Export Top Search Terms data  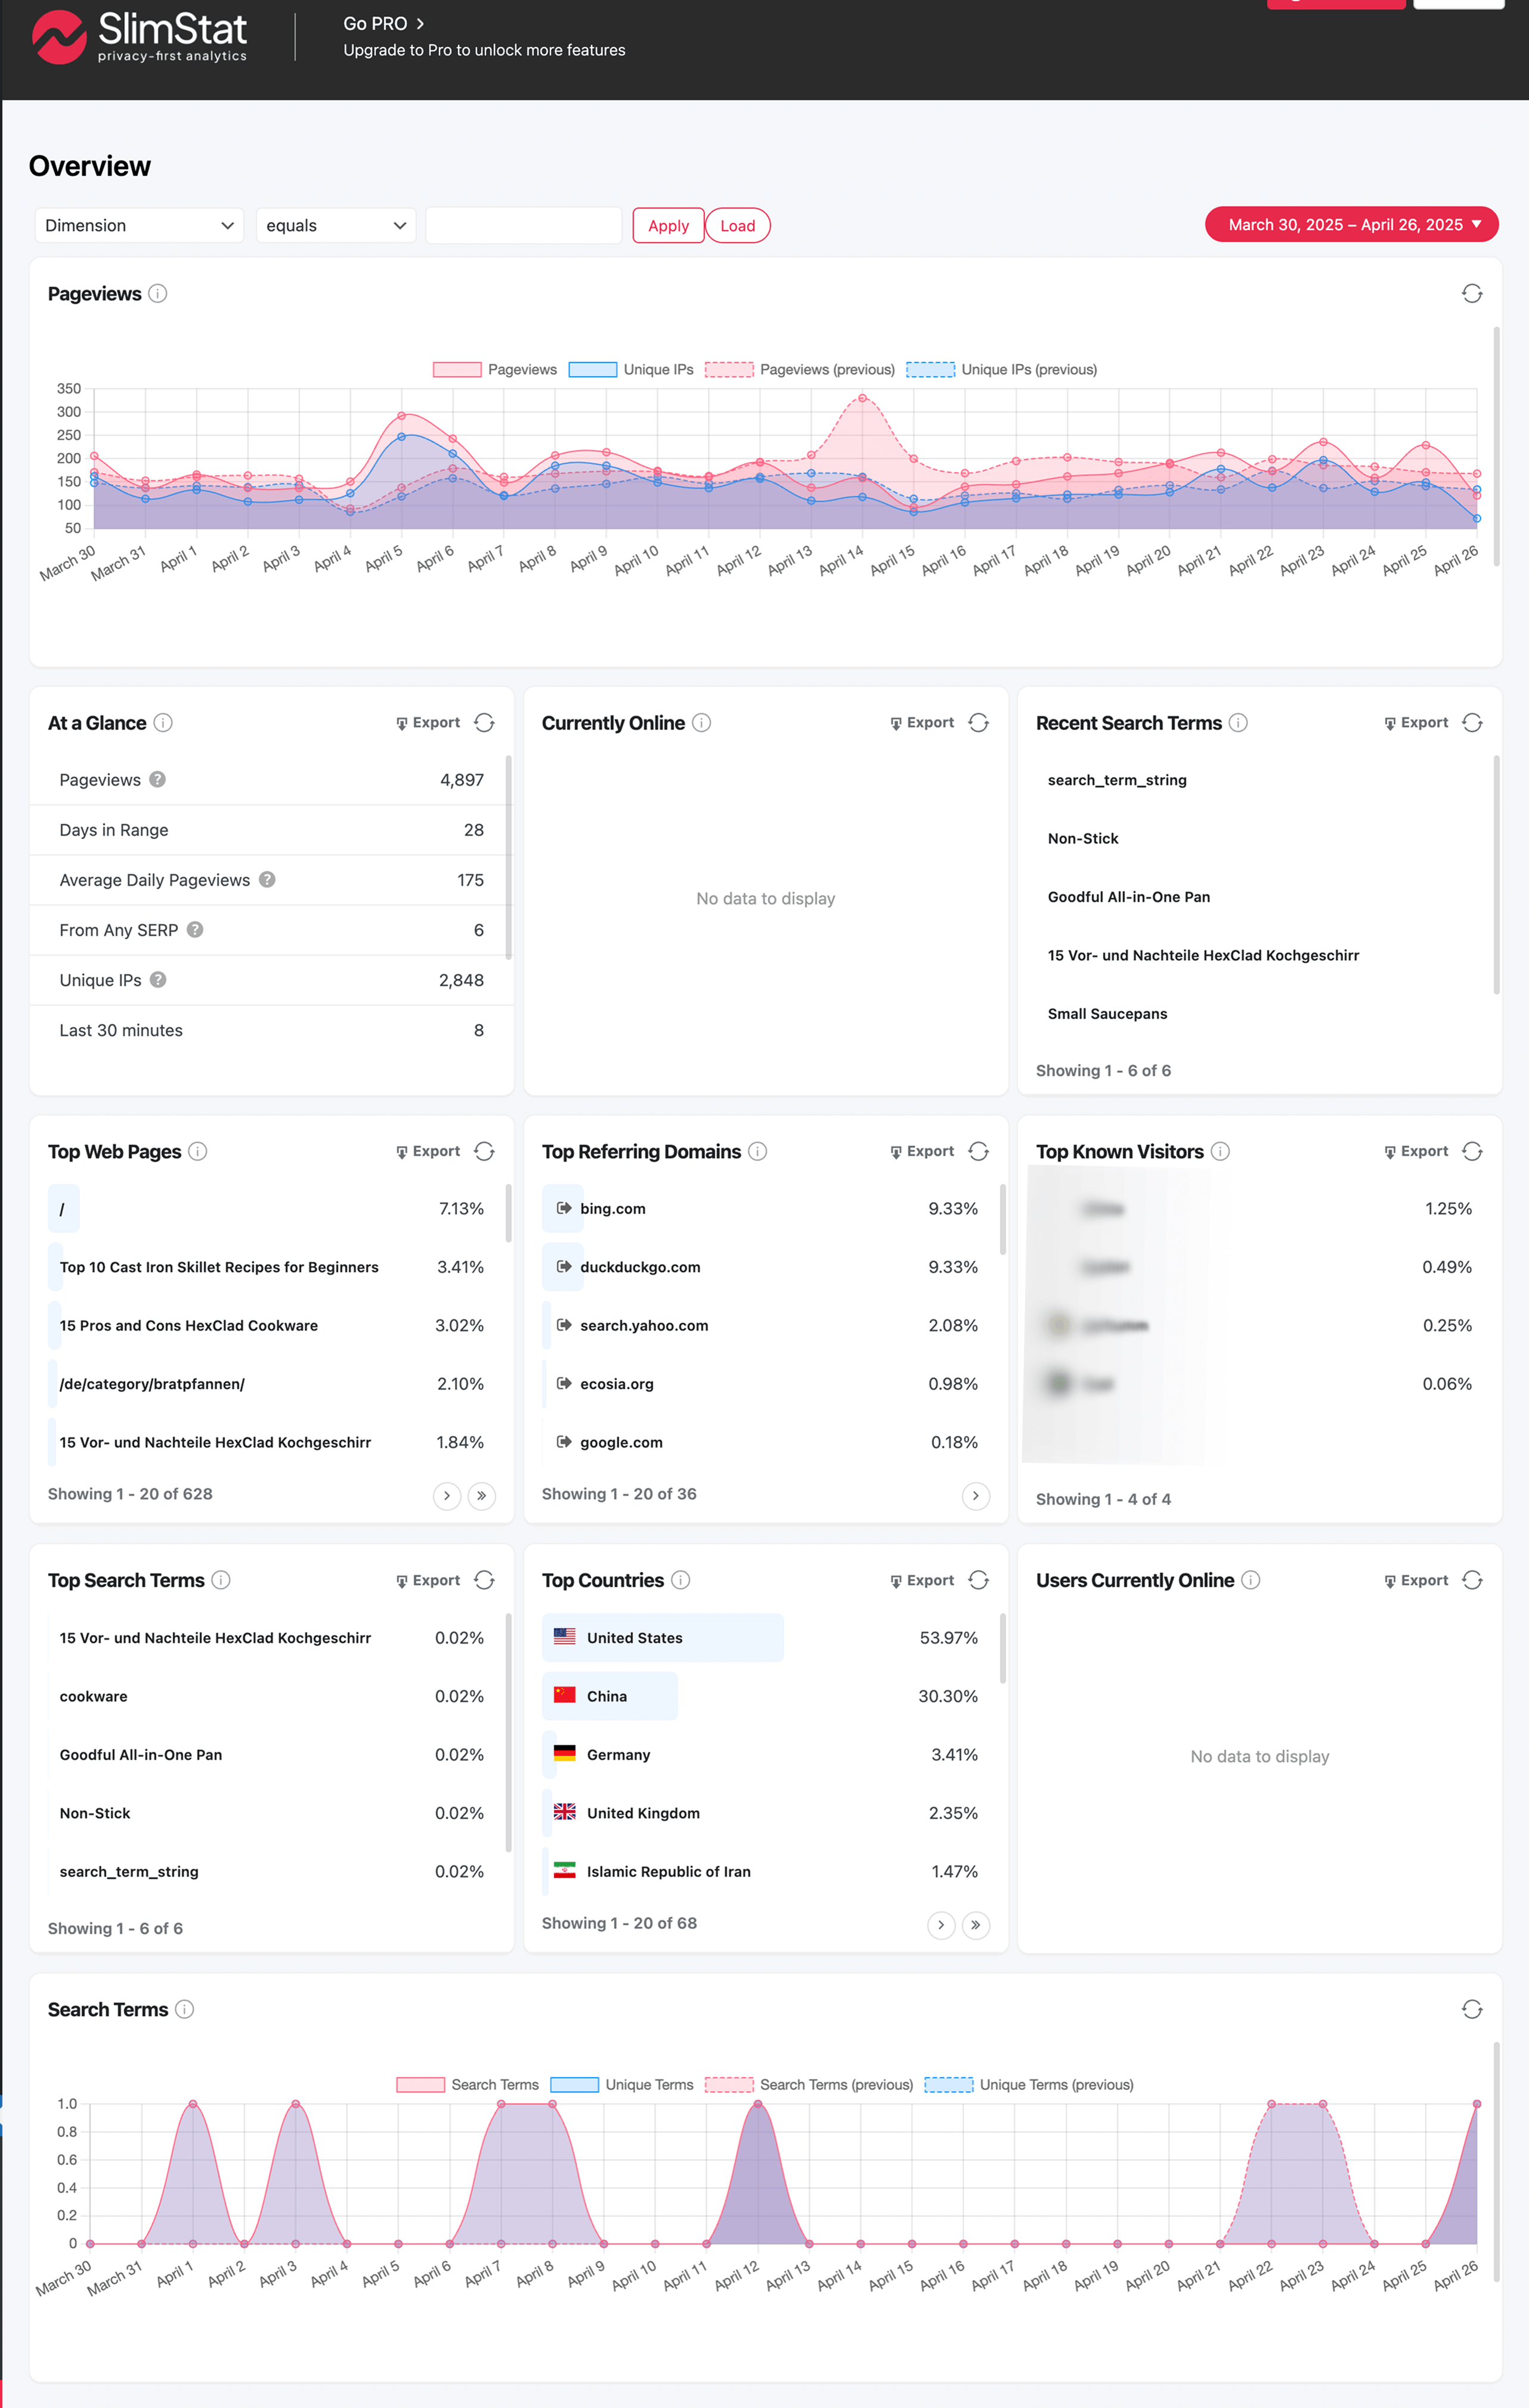click(x=428, y=1581)
